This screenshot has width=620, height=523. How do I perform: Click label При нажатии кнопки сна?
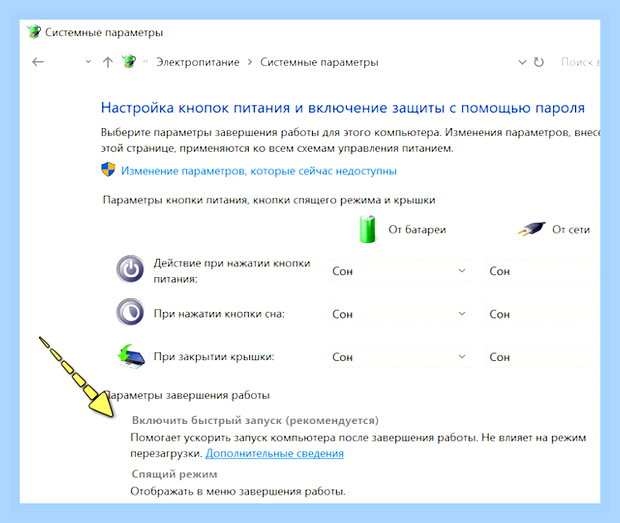[x=219, y=314]
